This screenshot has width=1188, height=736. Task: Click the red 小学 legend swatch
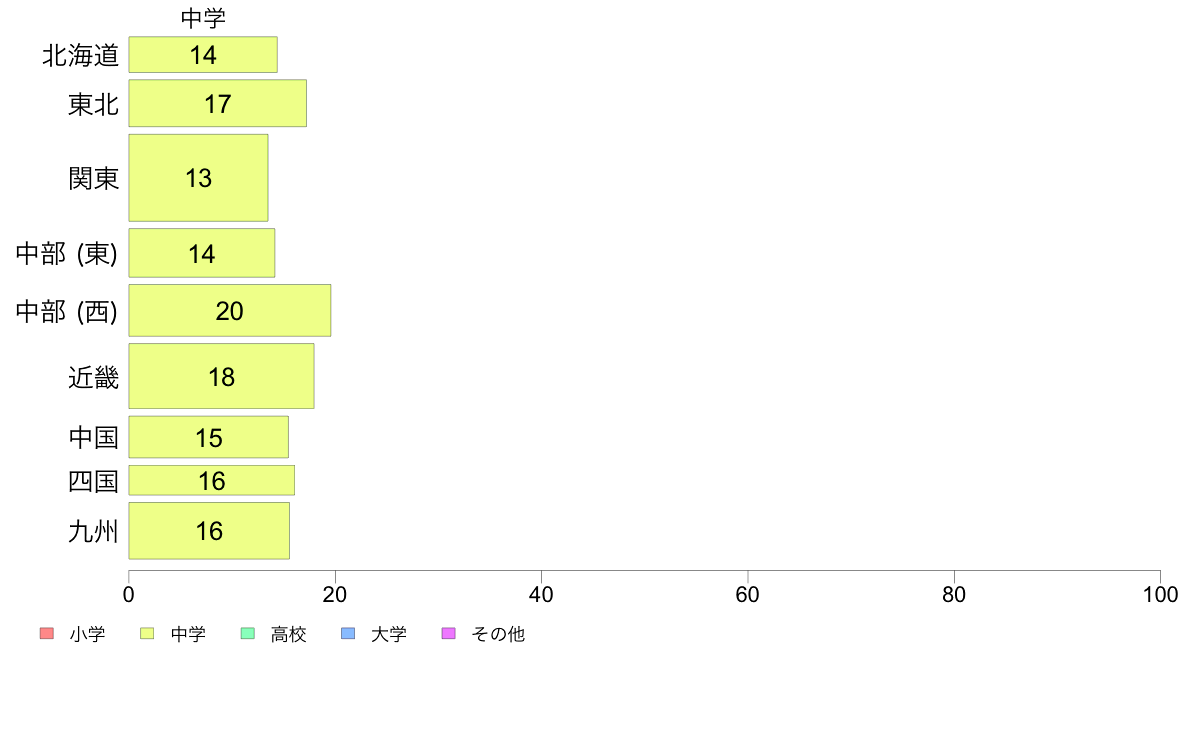point(47,634)
